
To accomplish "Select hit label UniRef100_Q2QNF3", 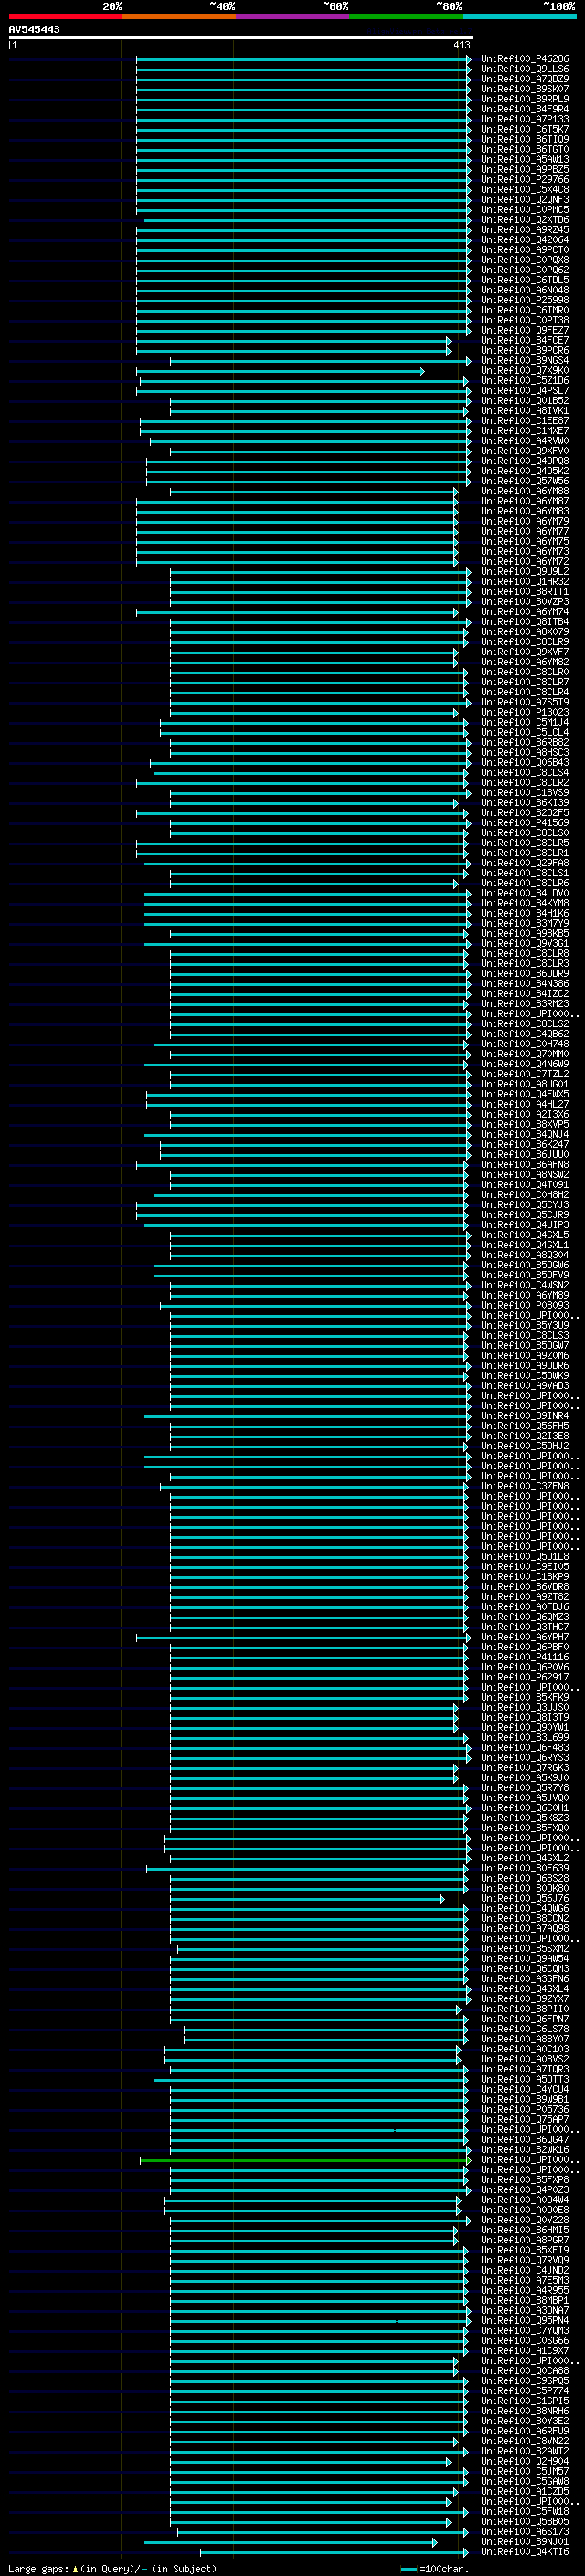I will 525,199.
